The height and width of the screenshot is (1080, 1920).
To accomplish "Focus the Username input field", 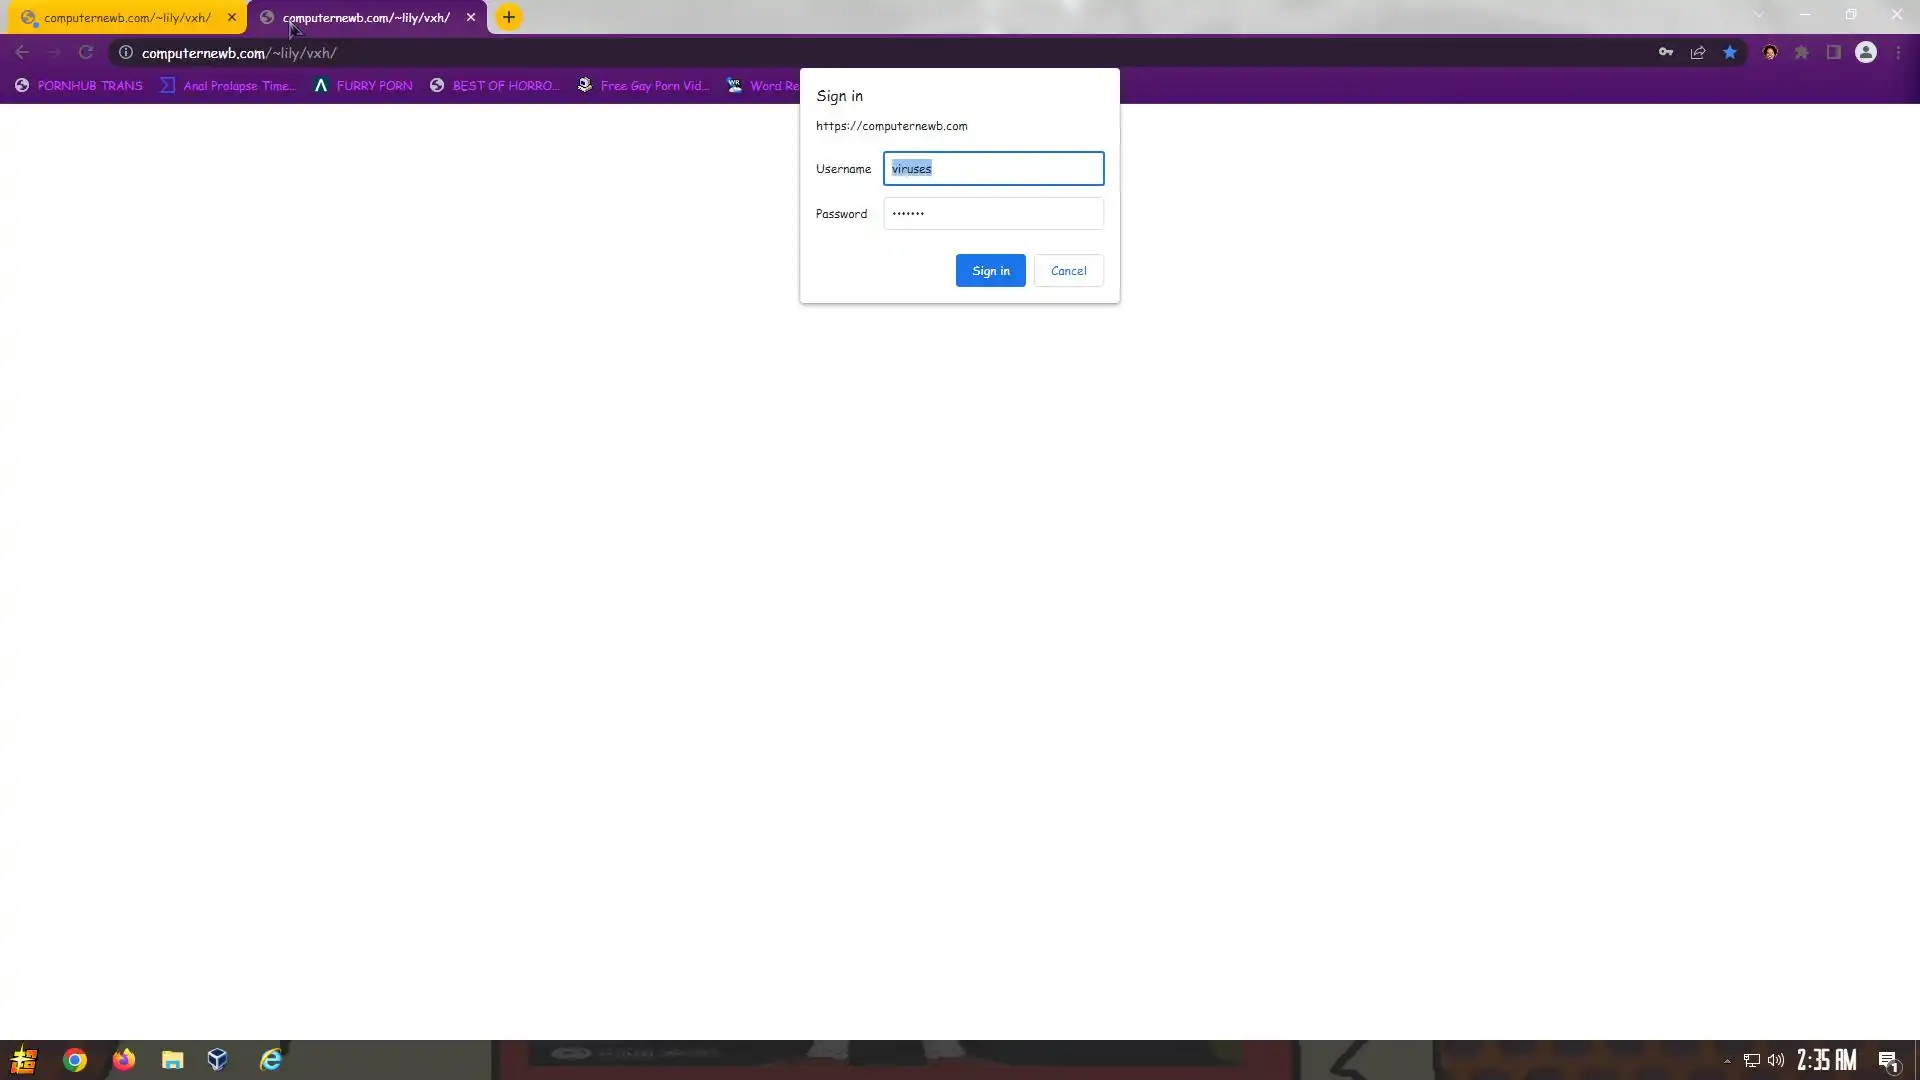I will pyautogui.click(x=993, y=169).
